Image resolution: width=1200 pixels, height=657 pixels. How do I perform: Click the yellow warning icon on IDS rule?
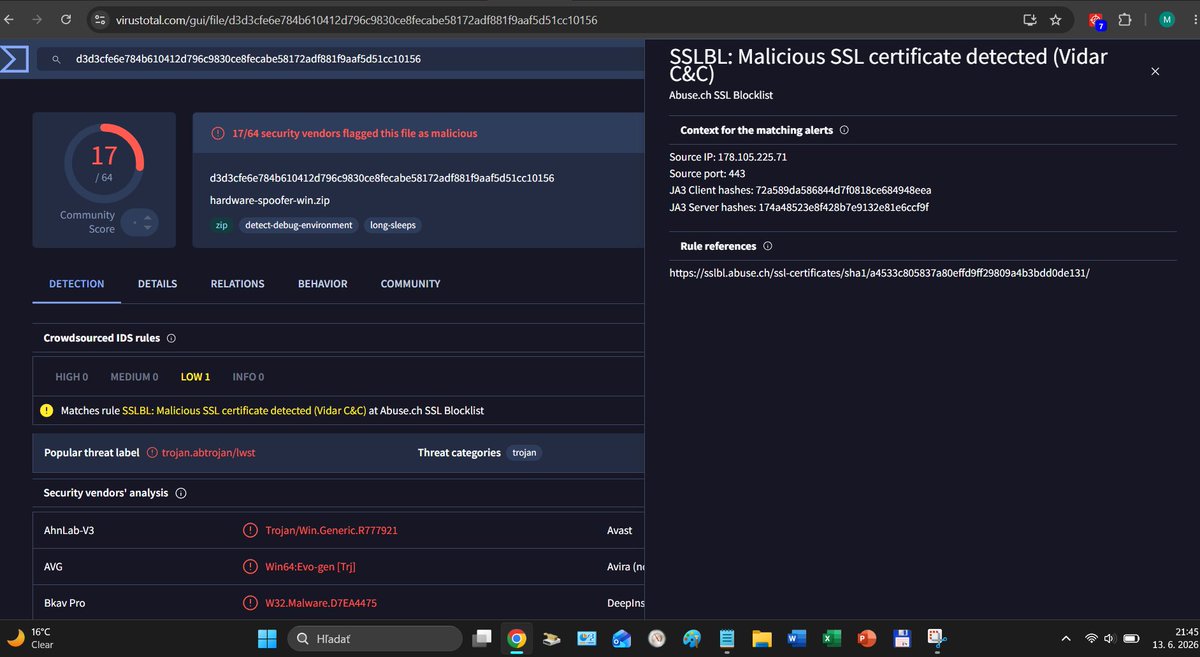47,410
